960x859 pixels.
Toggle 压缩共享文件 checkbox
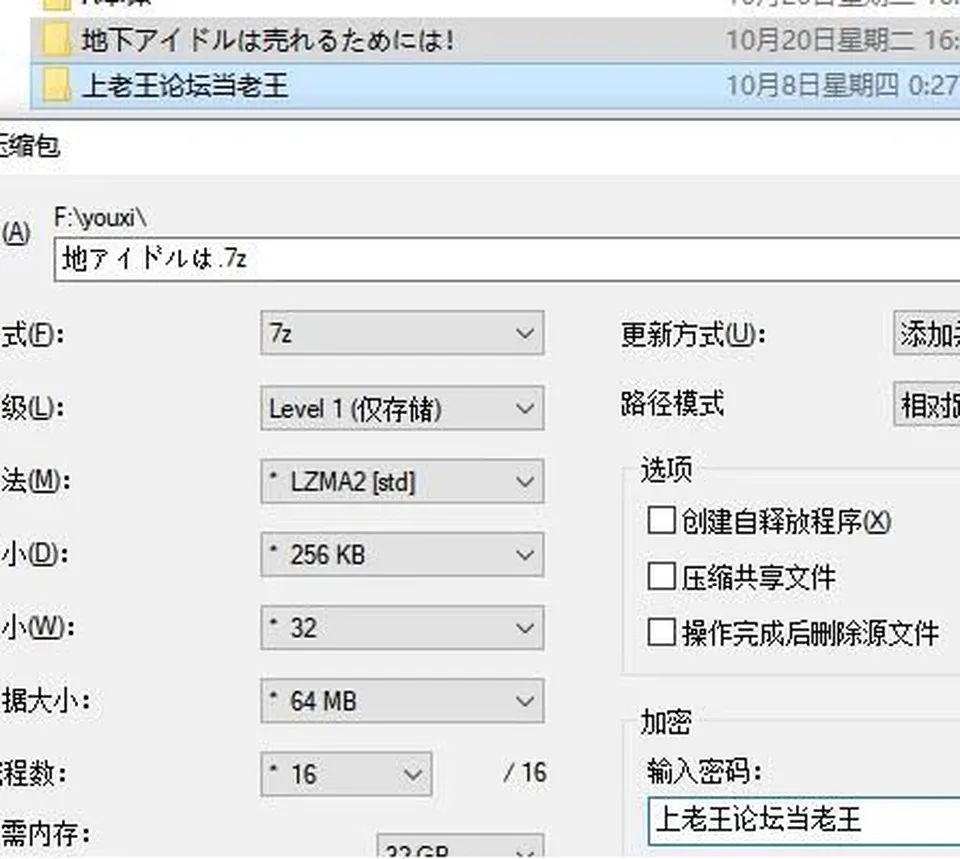[x=661, y=577]
